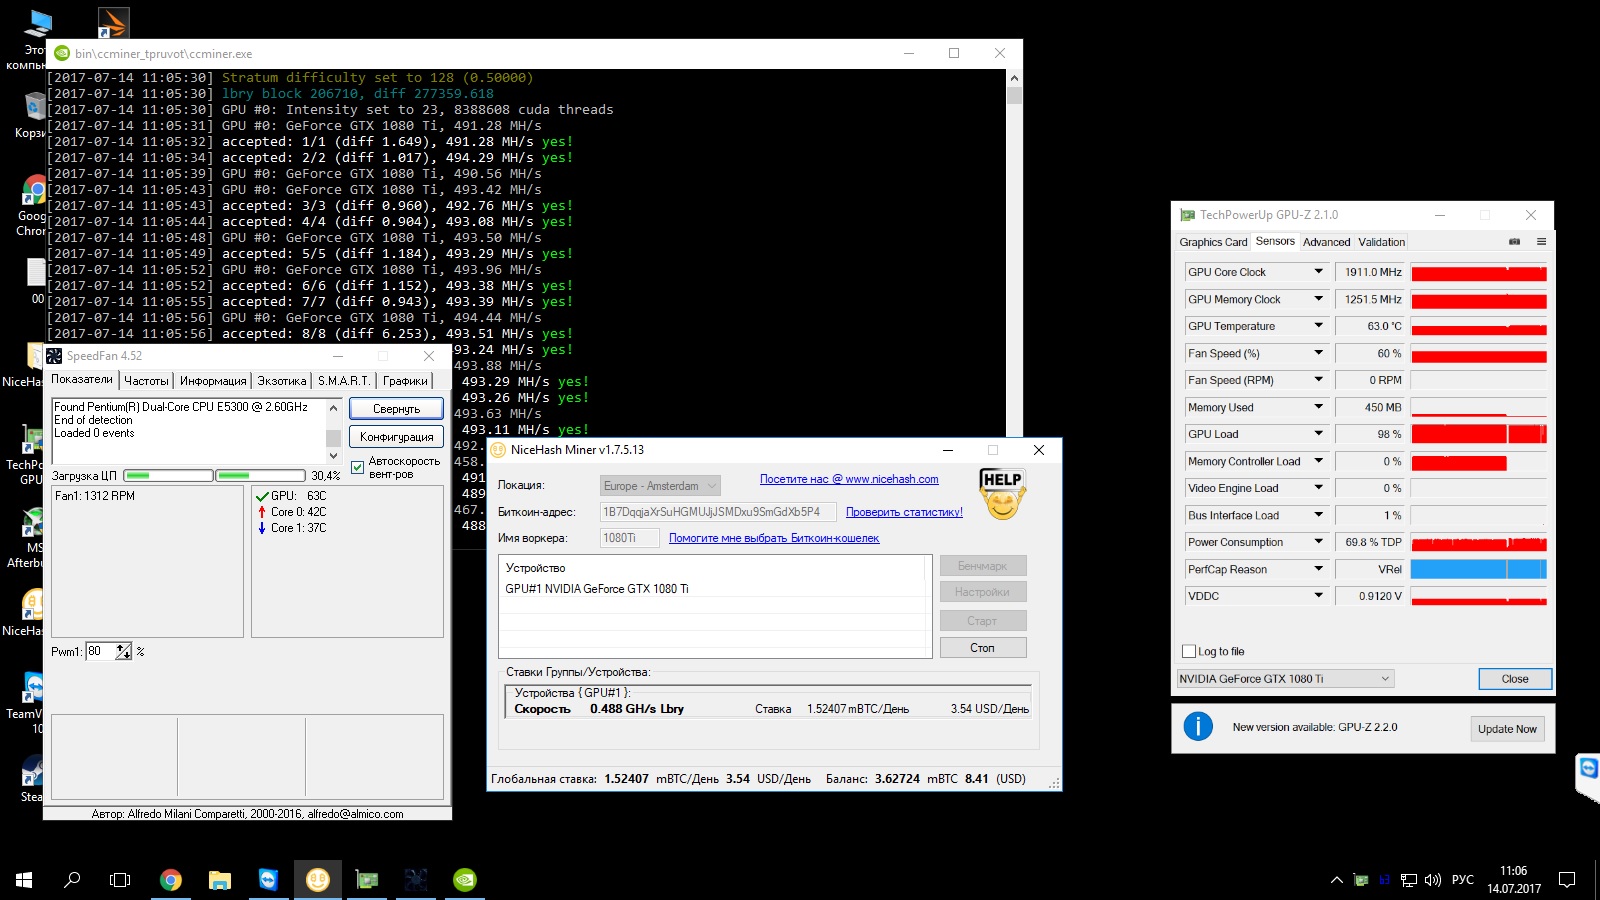Click the Pwm1 value spinner arrows

point(124,651)
